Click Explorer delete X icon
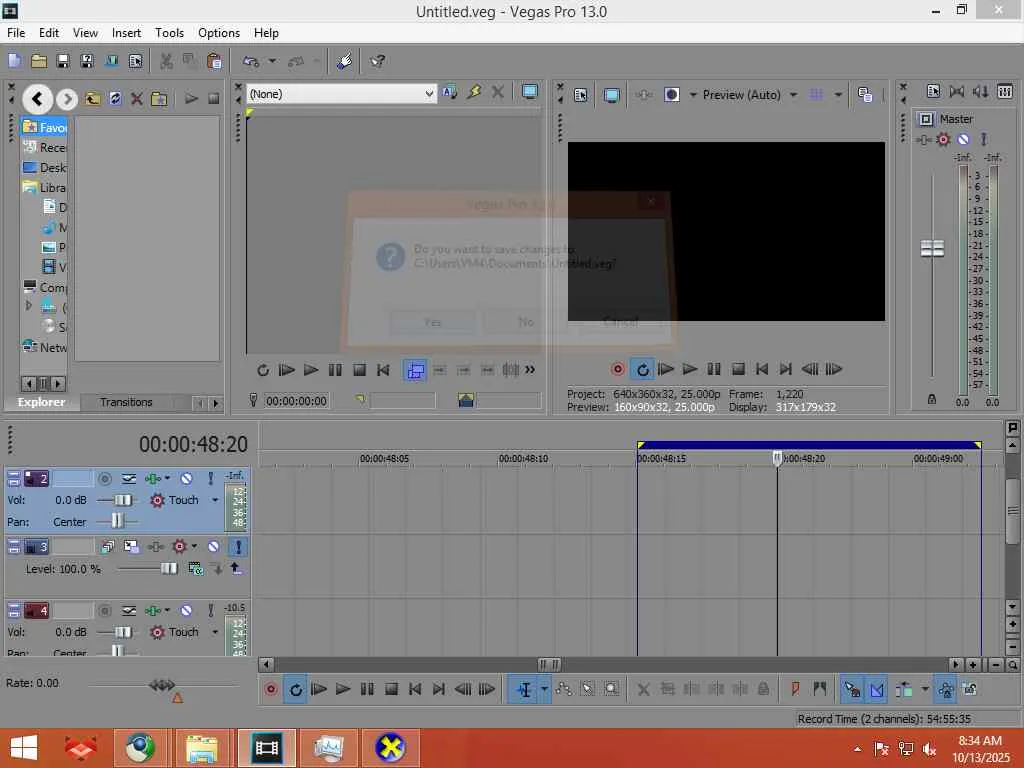Viewport: 1024px width, 768px height. tap(136, 99)
